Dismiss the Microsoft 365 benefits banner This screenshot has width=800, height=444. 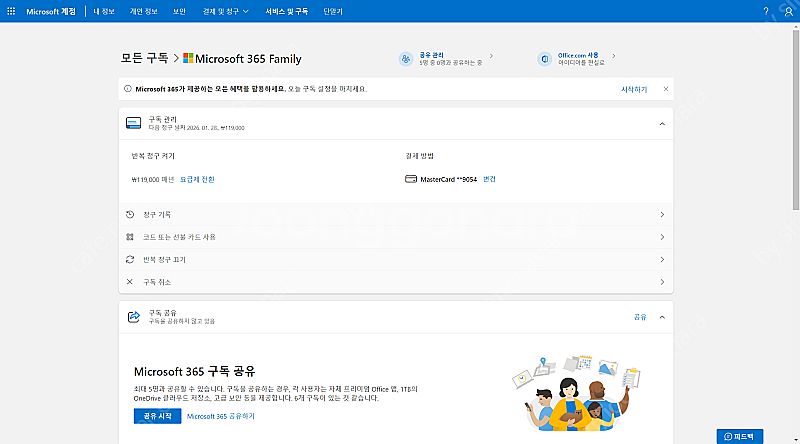pyautogui.click(x=666, y=89)
